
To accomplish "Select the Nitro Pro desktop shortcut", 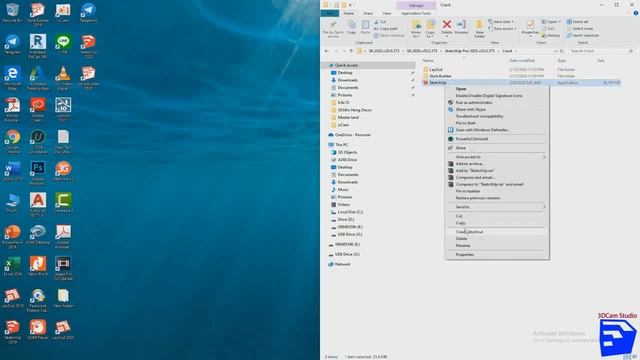I will (x=38, y=267).
